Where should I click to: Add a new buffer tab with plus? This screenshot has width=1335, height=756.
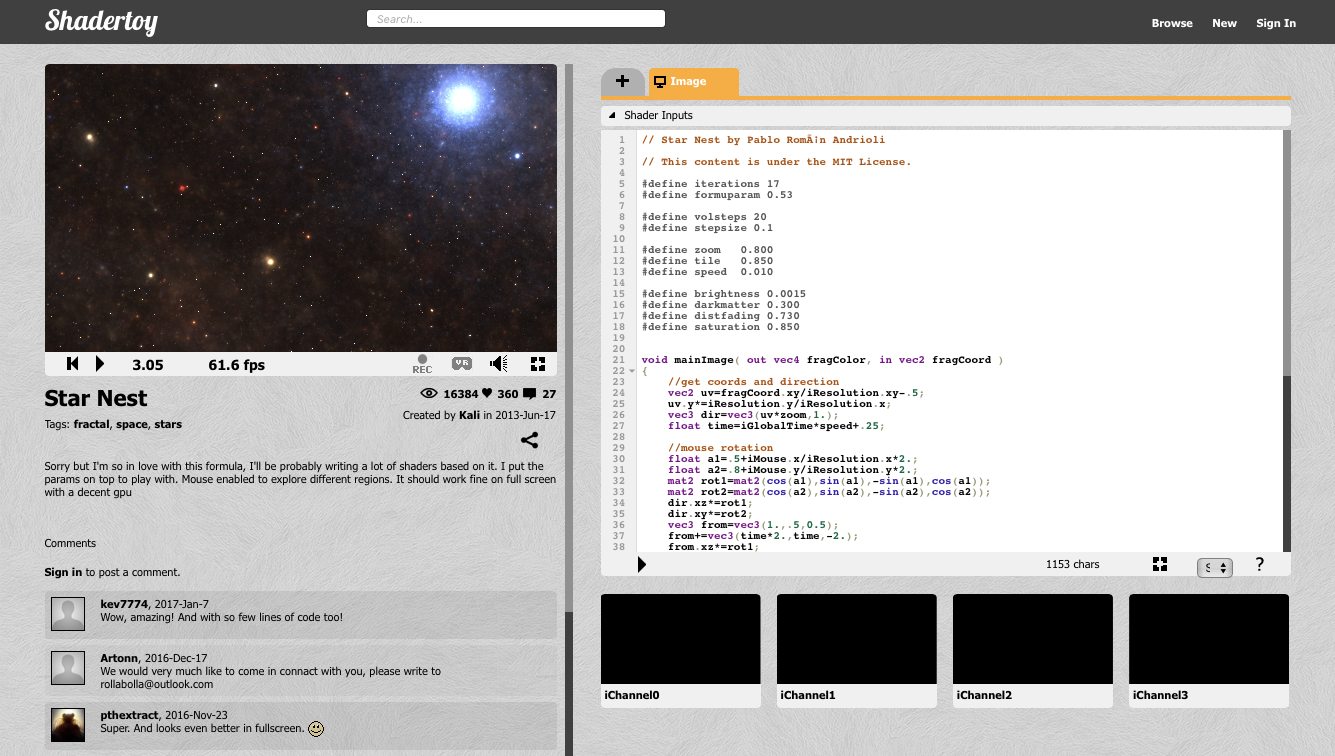622,82
